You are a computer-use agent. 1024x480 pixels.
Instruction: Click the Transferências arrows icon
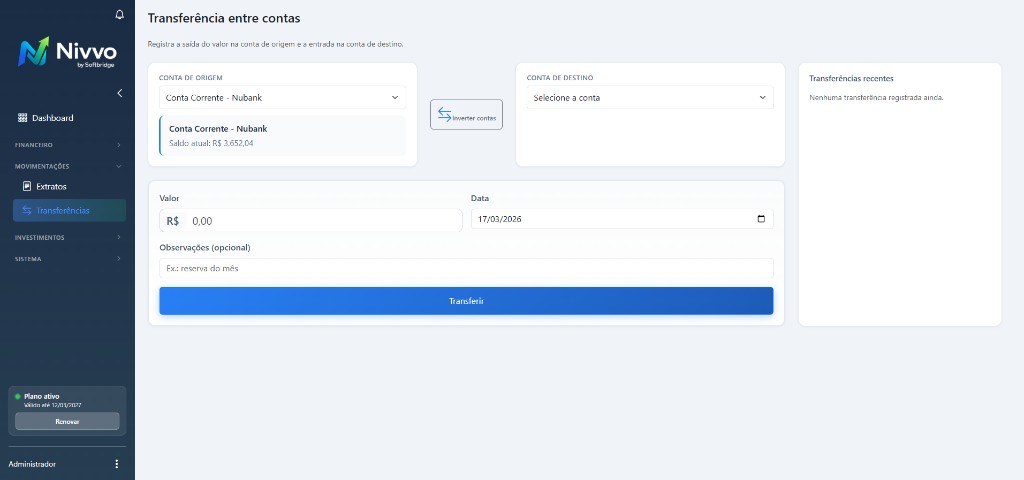click(x=27, y=210)
